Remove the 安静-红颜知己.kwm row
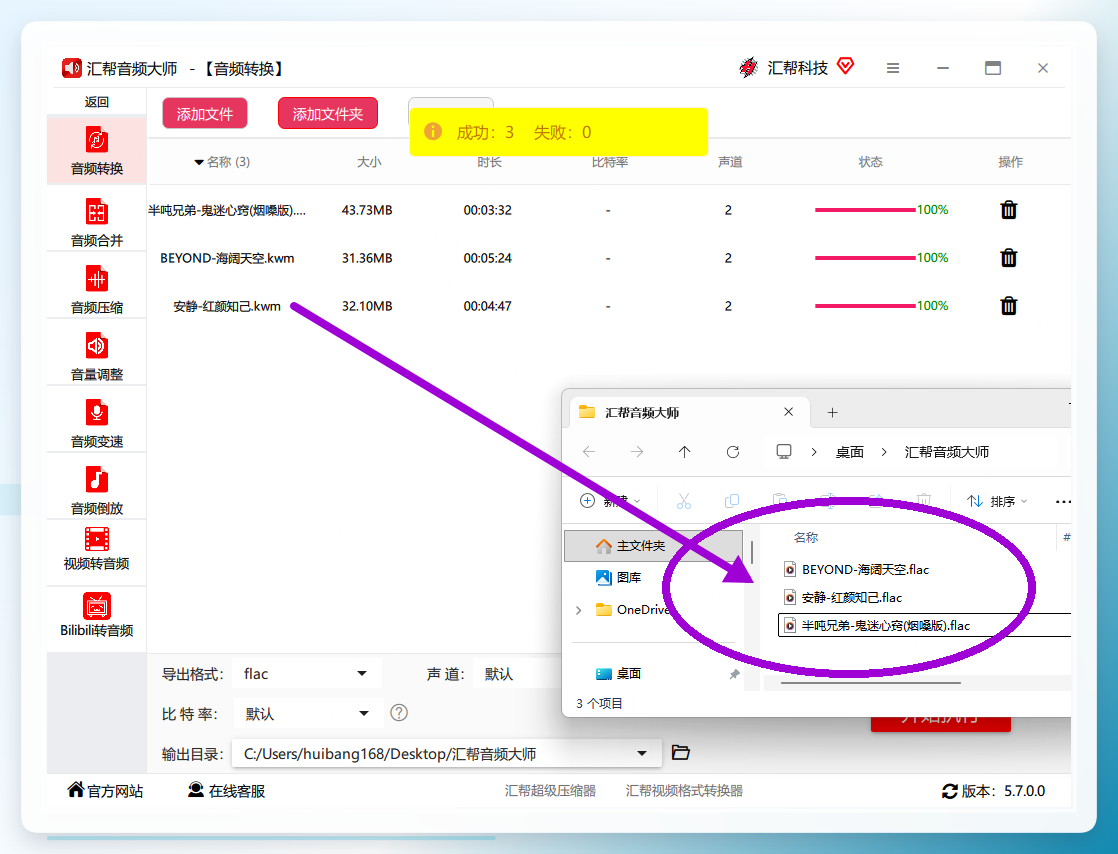This screenshot has height=854, width=1118. (x=1008, y=306)
